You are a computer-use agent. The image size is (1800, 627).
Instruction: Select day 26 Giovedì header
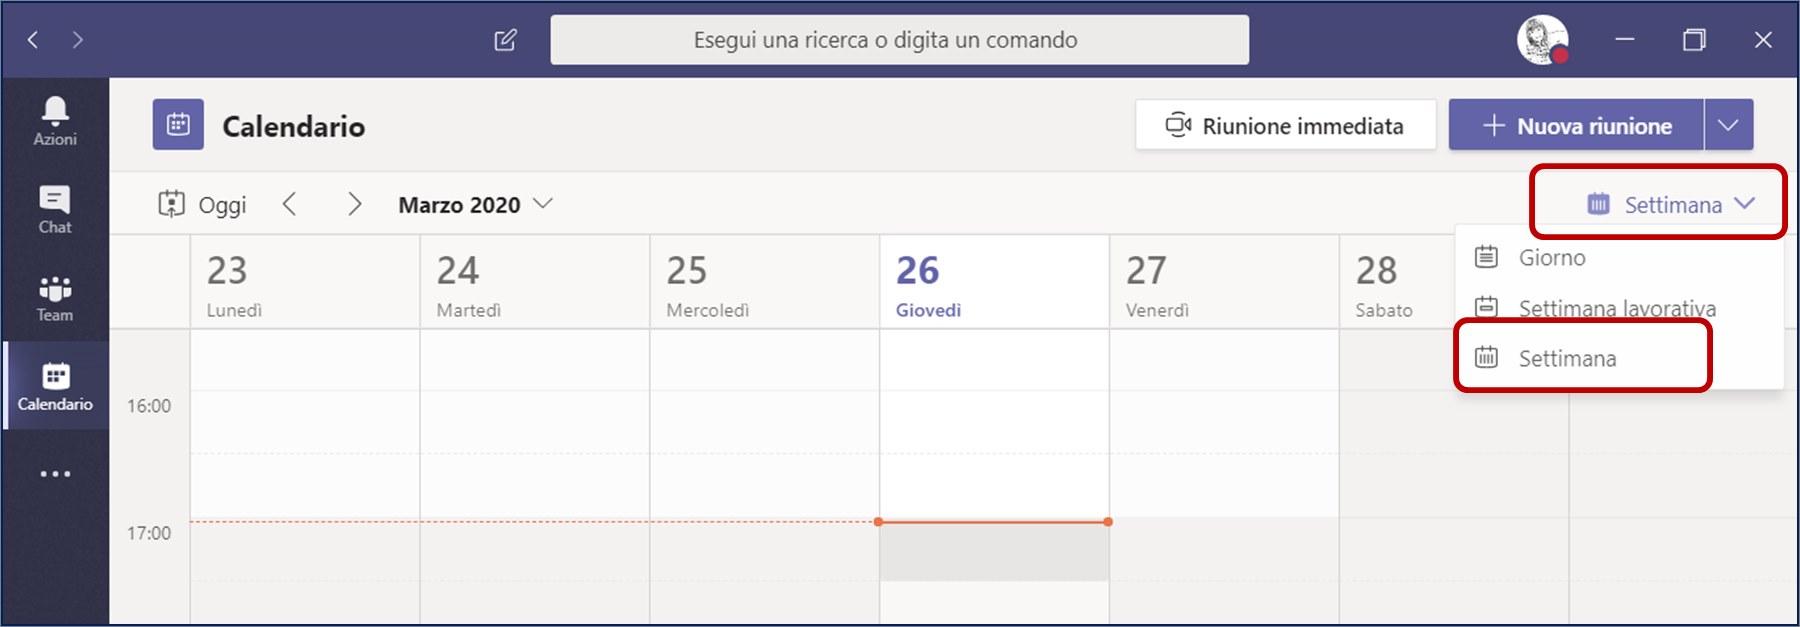pyautogui.click(x=995, y=283)
